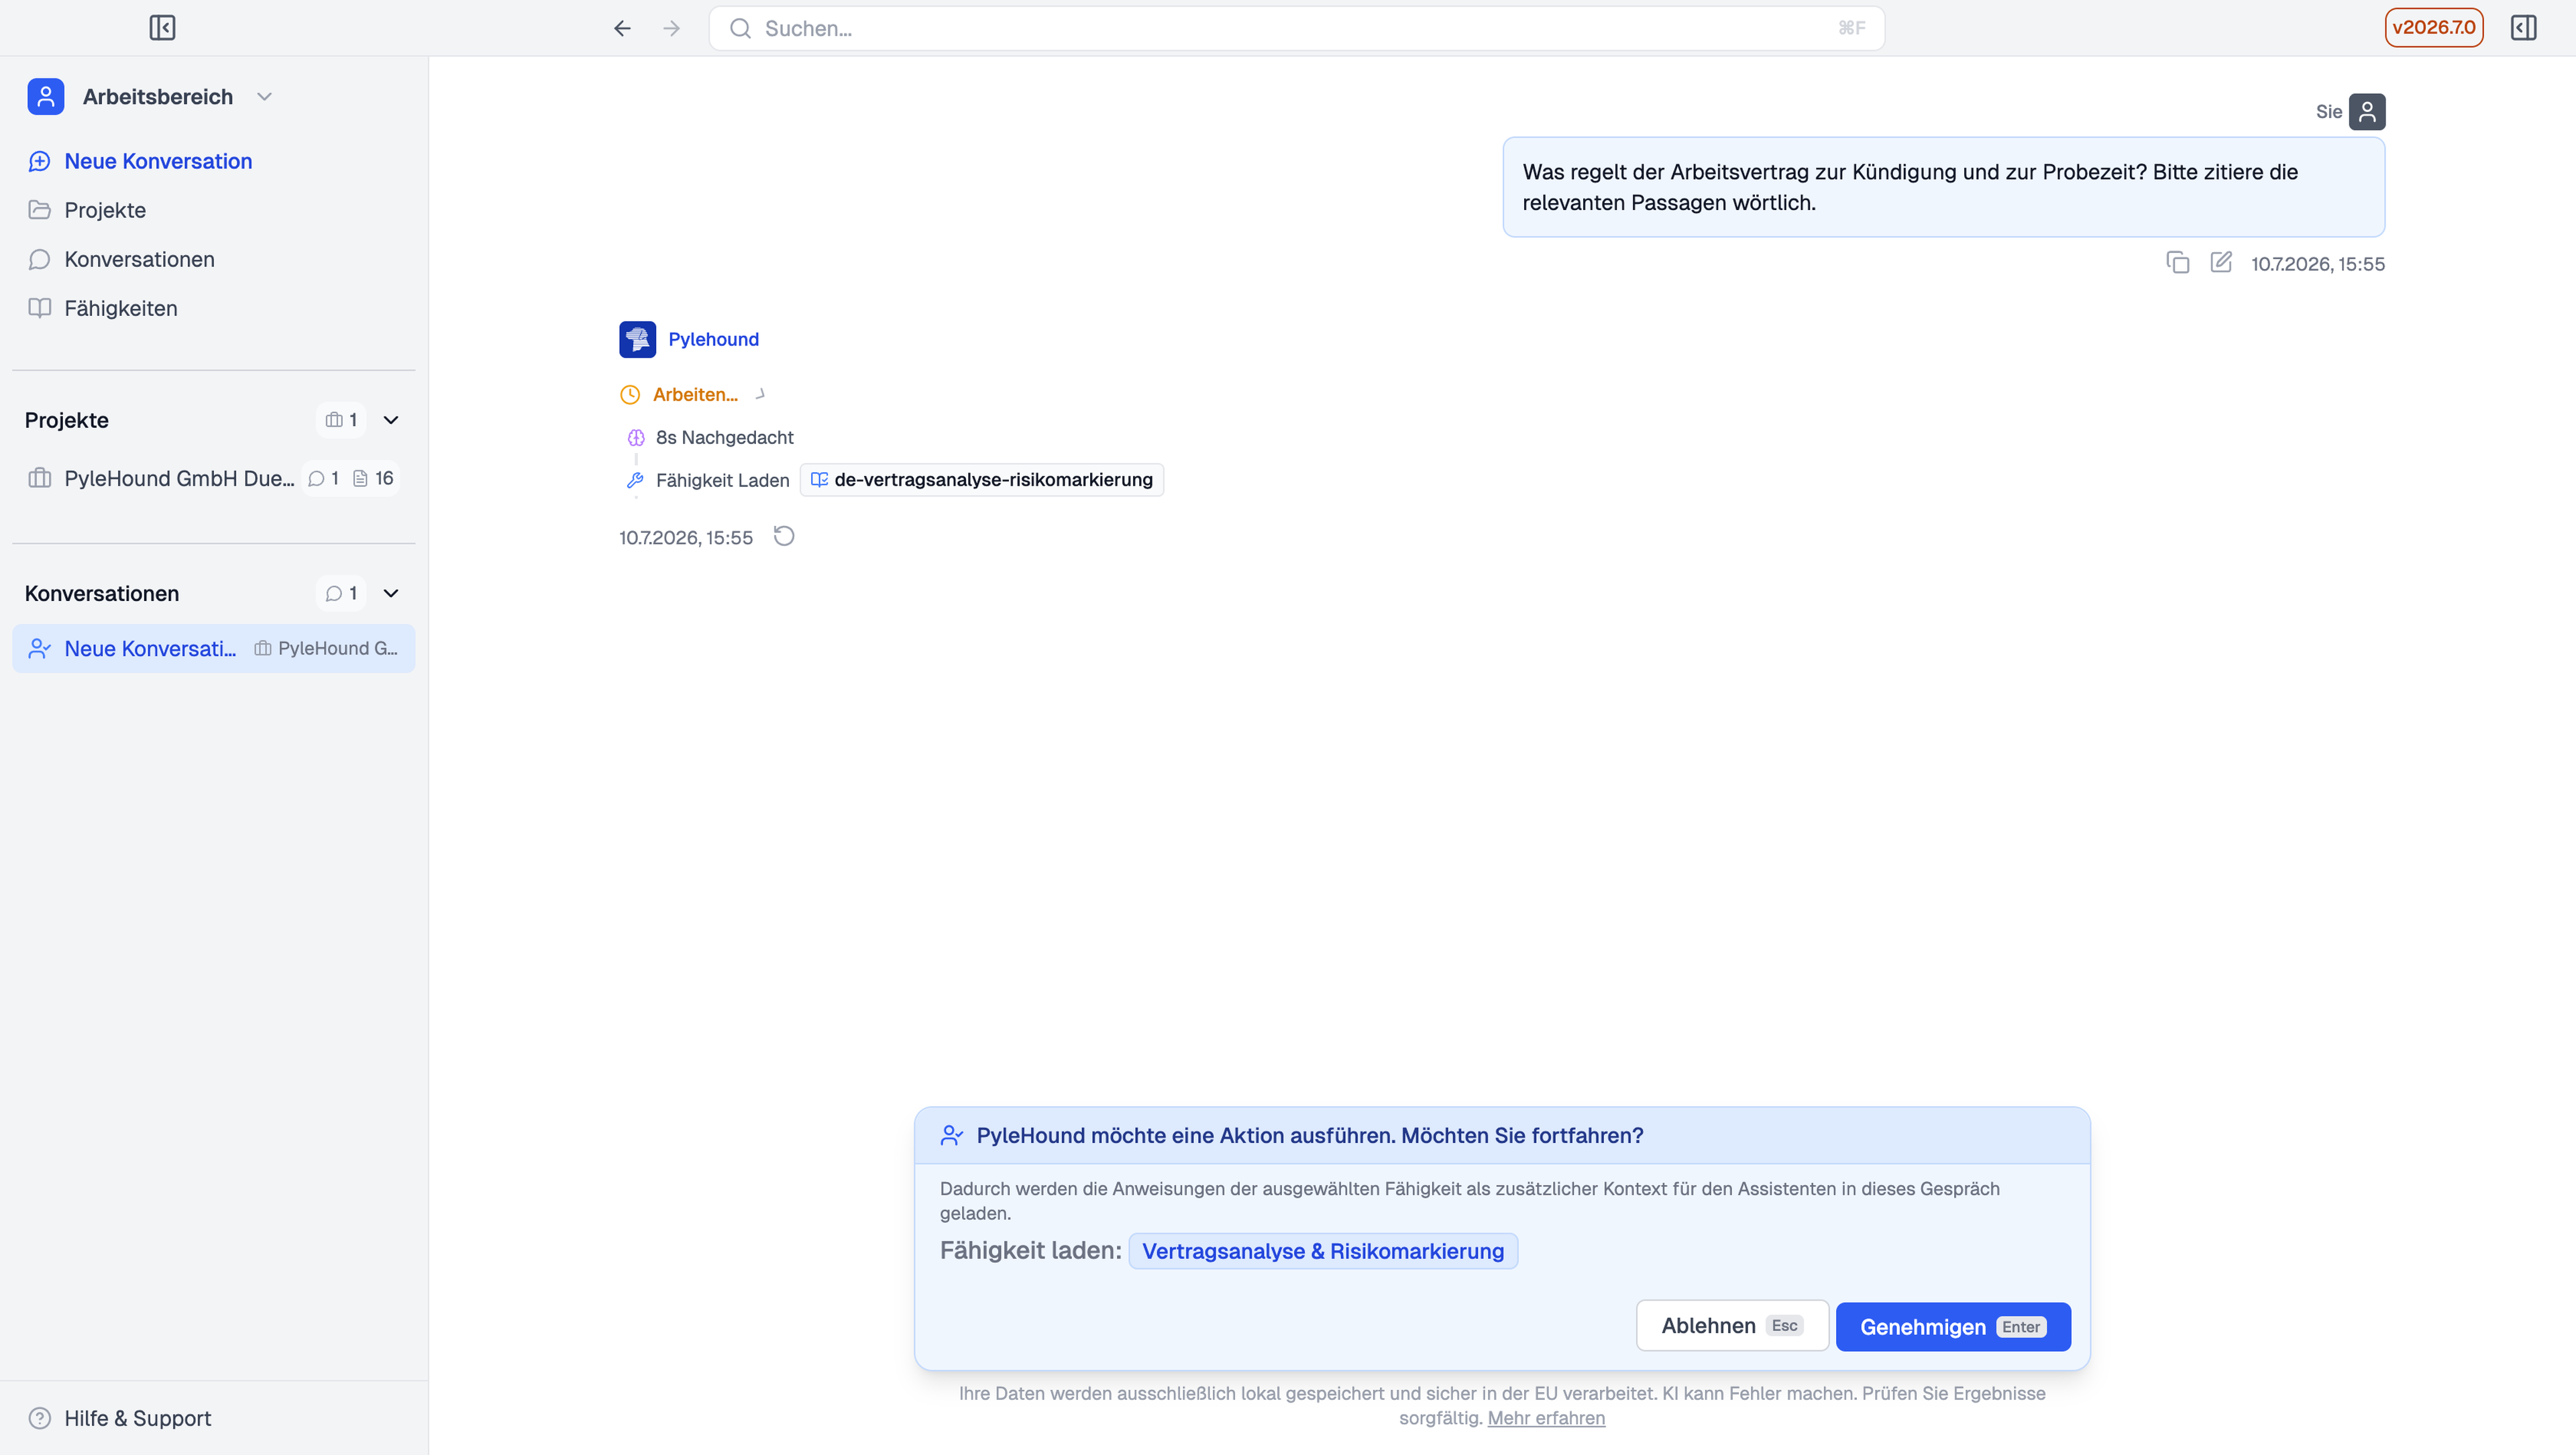Edit the user message with pencil icon
This screenshot has height=1455, width=2576.
point(2221,263)
